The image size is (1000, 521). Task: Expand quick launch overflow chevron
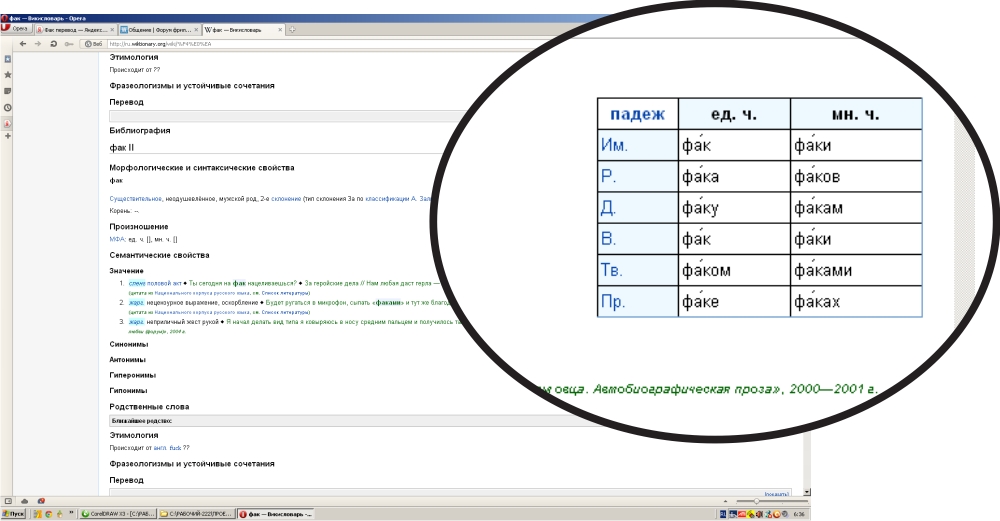tap(71, 512)
